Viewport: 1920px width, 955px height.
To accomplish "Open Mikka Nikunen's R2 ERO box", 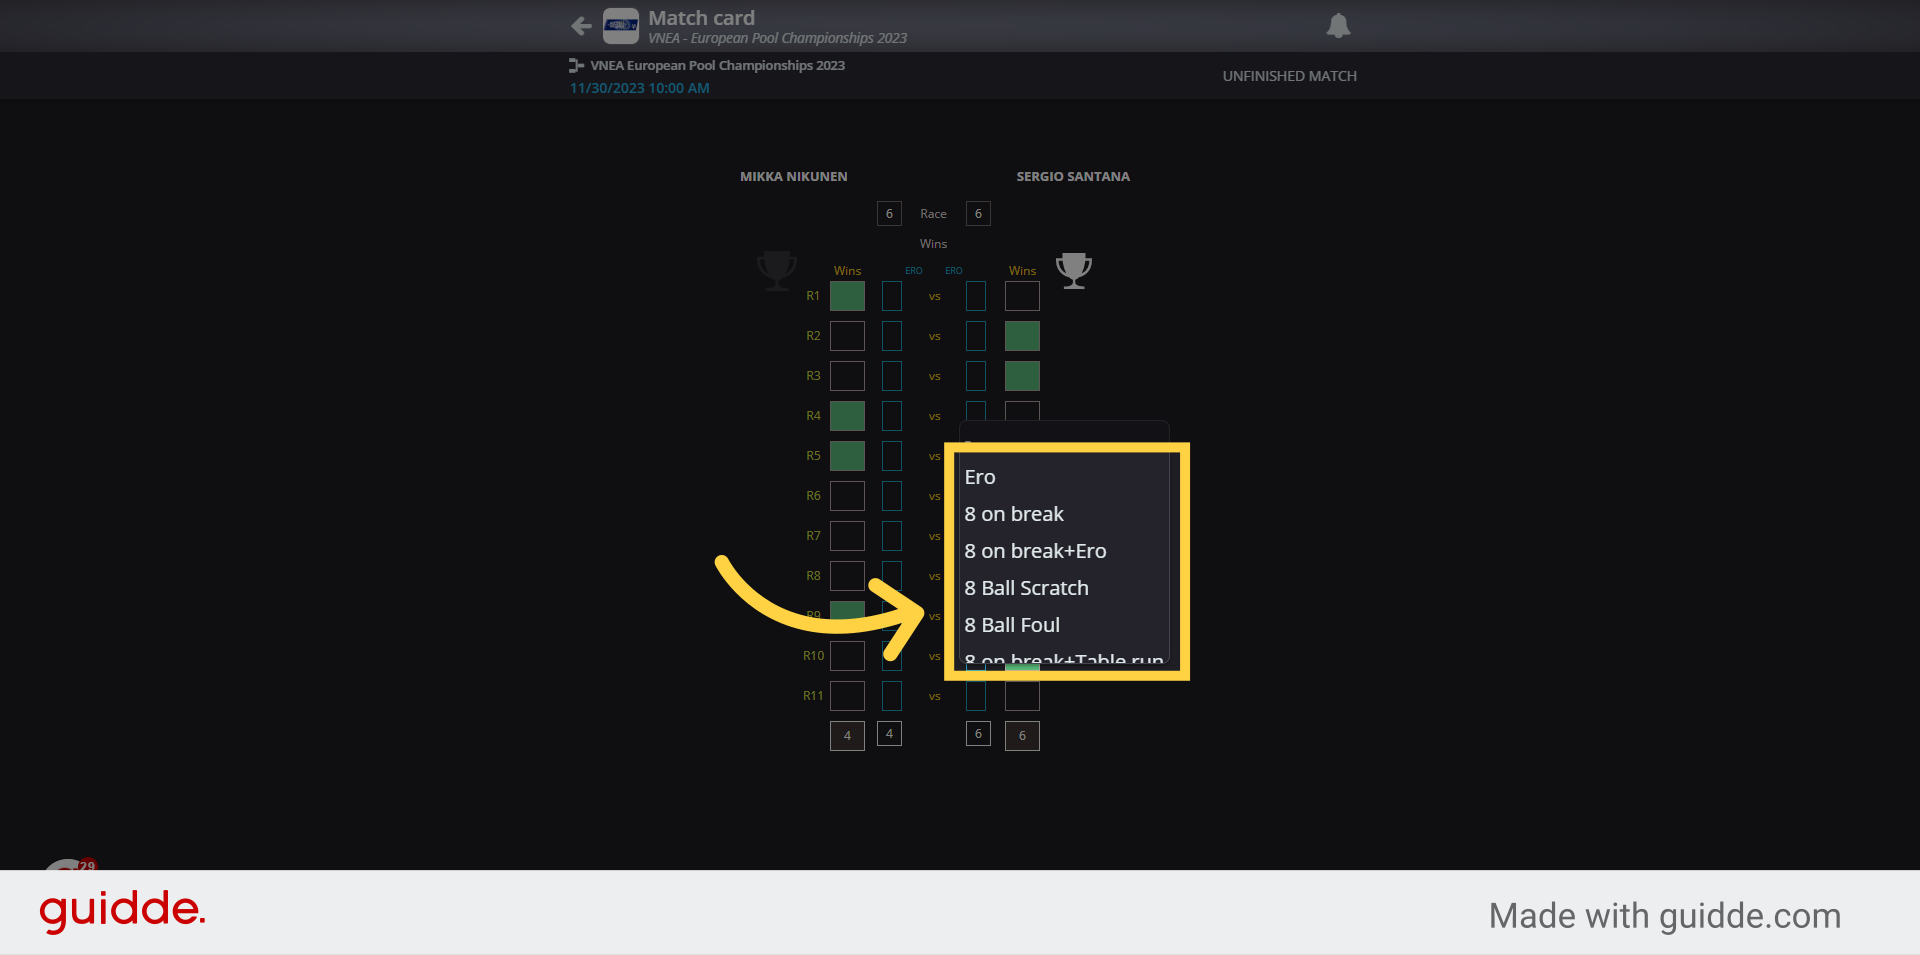I will coord(892,336).
